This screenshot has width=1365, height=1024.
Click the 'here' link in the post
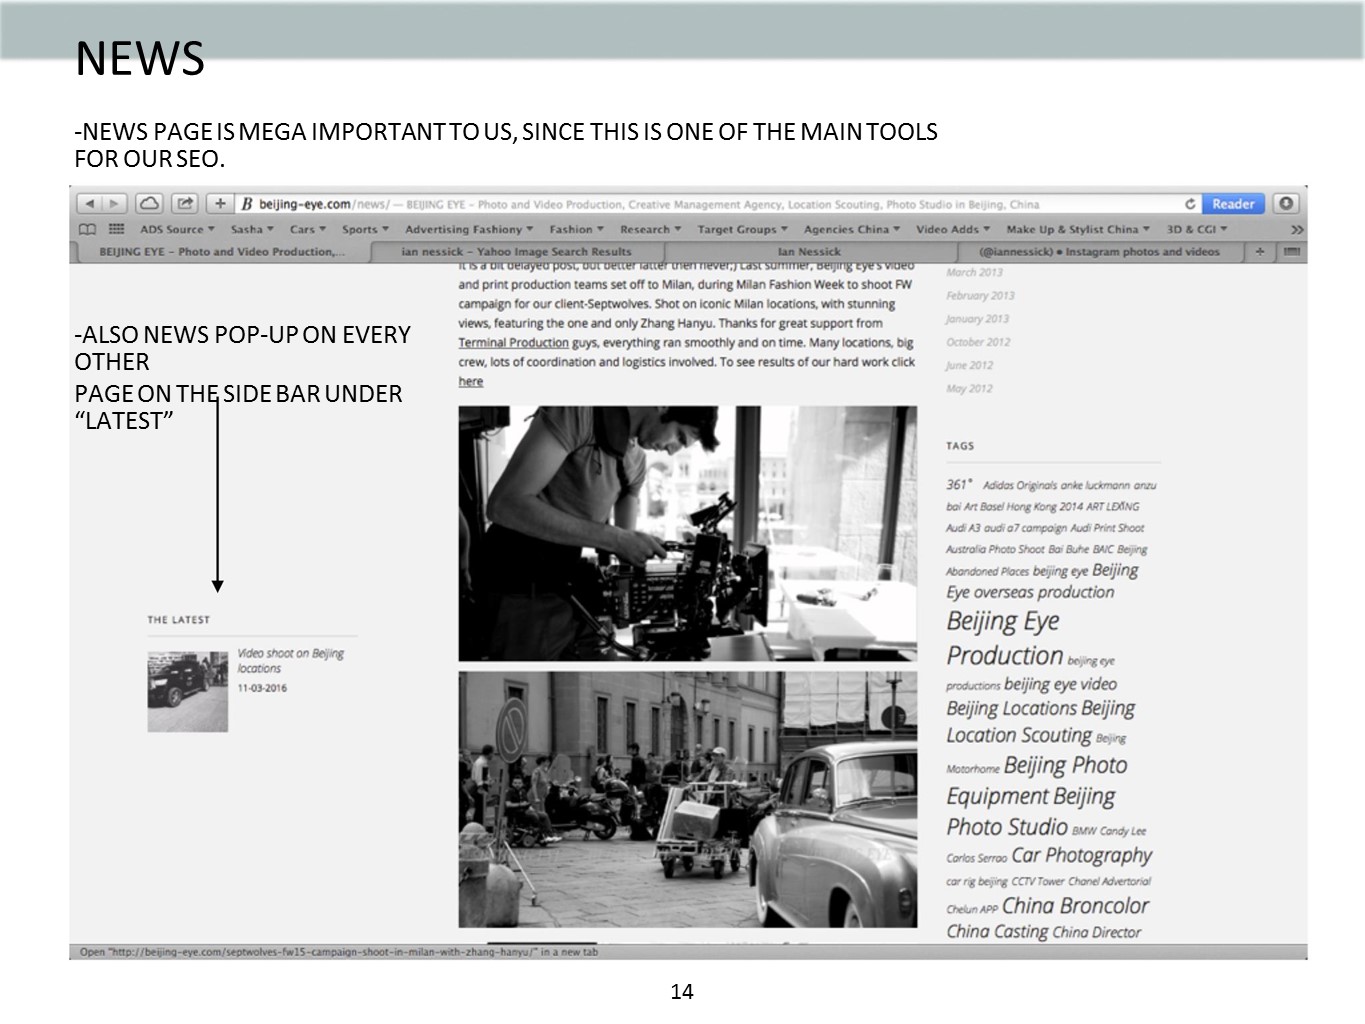470,381
